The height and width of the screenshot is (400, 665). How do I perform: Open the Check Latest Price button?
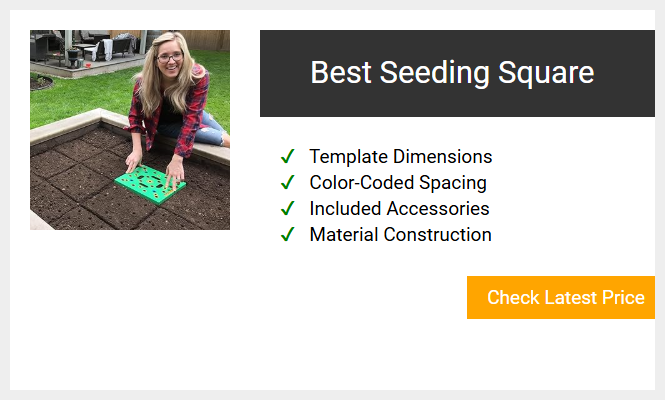coord(561,297)
